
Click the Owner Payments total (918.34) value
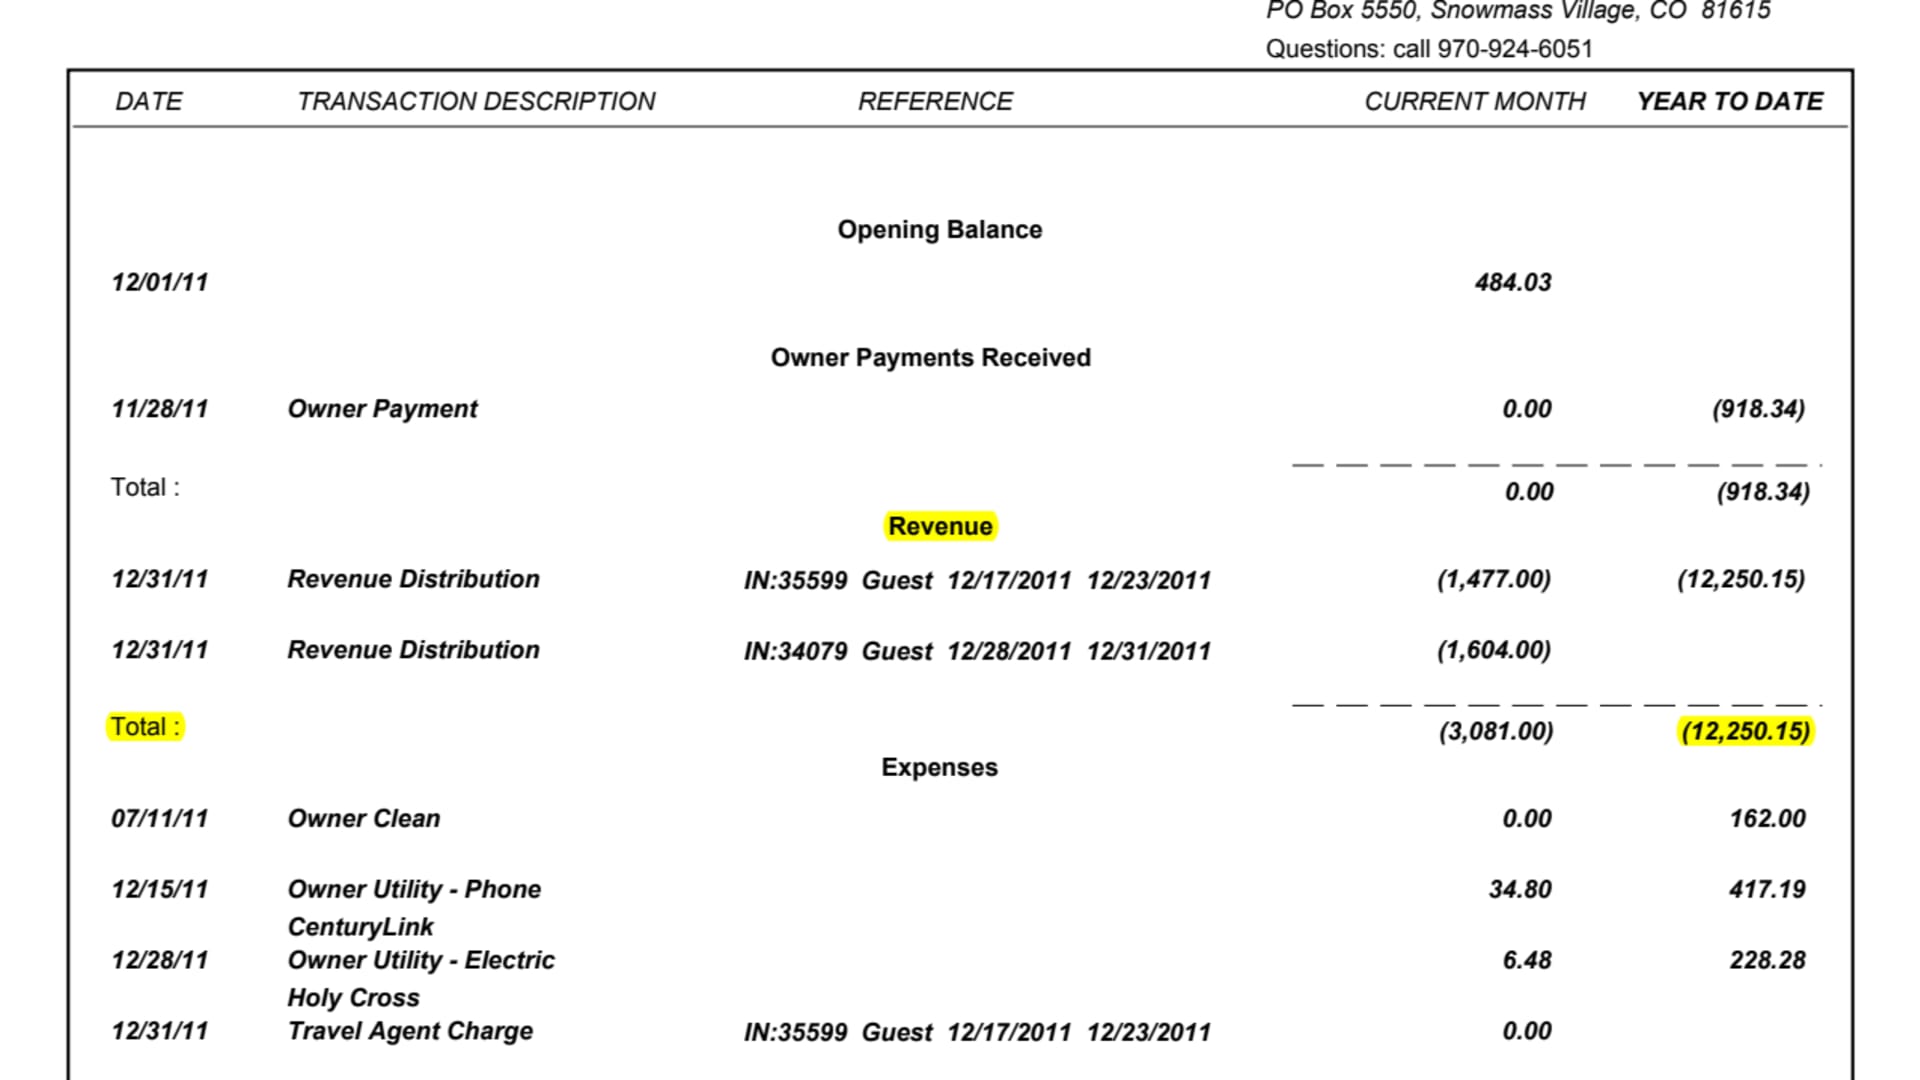pyautogui.click(x=1764, y=492)
